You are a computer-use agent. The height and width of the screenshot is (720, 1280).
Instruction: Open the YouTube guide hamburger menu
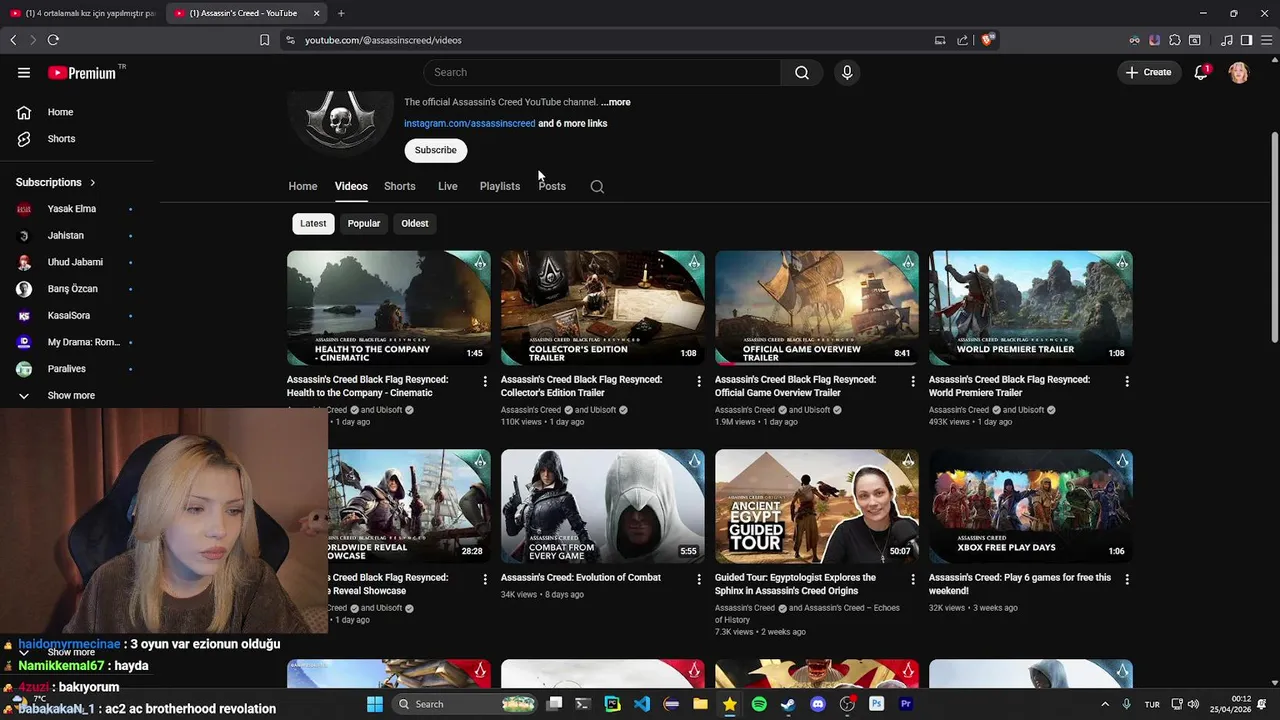(x=24, y=72)
